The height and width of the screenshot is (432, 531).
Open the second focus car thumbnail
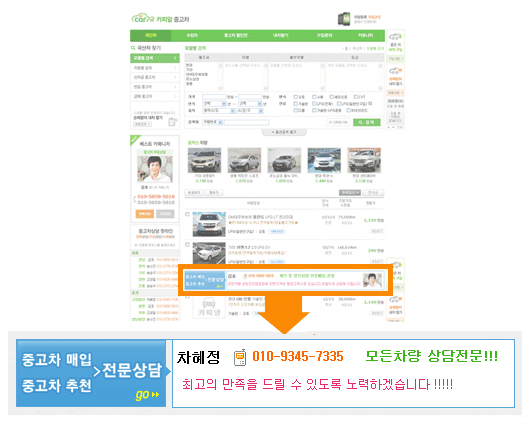point(244,160)
